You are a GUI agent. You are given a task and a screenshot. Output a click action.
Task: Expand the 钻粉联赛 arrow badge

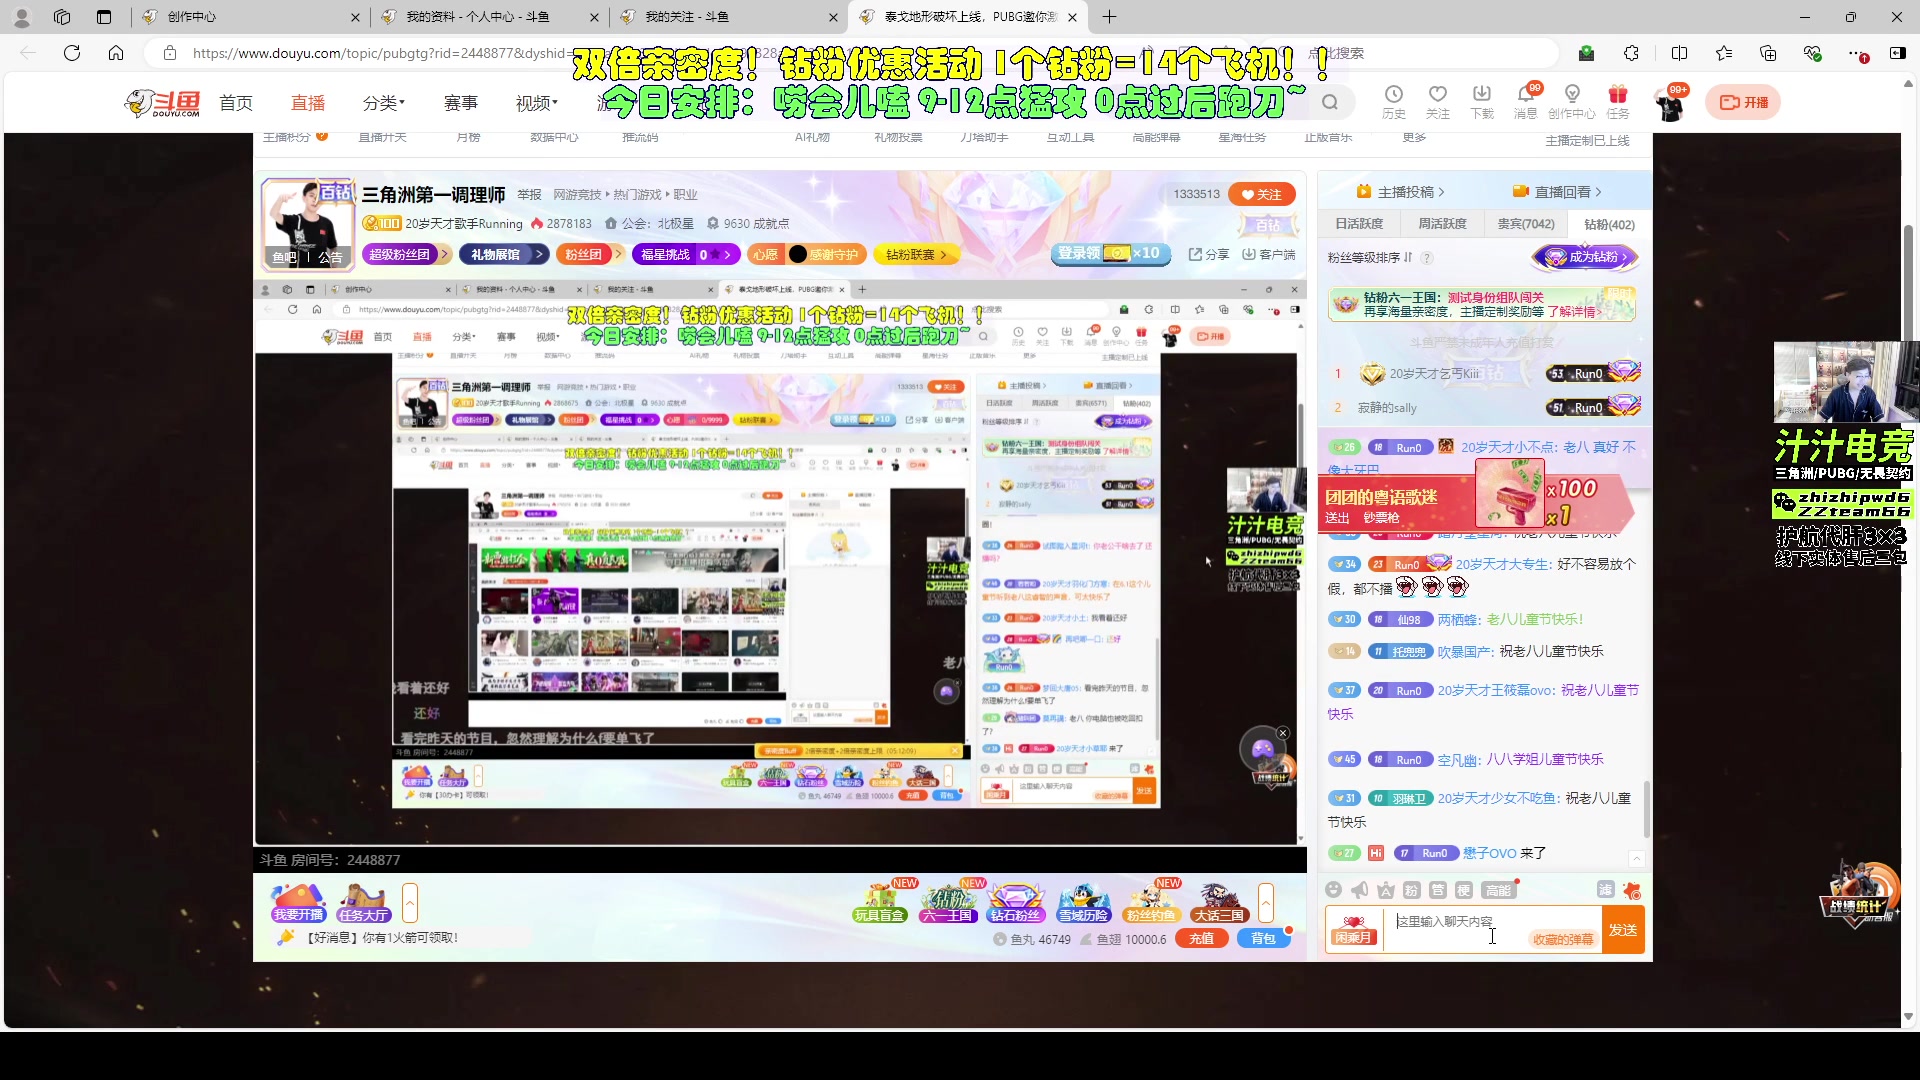tap(916, 255)
